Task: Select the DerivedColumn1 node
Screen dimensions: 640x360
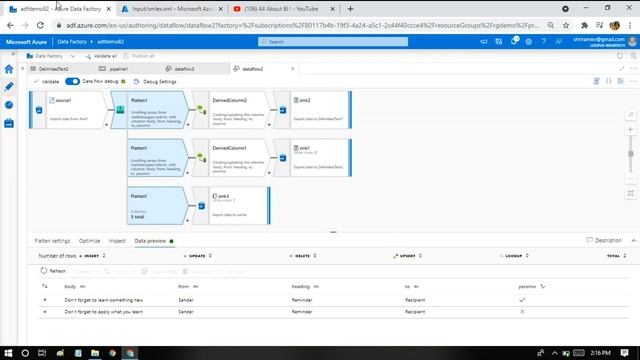Action: [239, 158]
